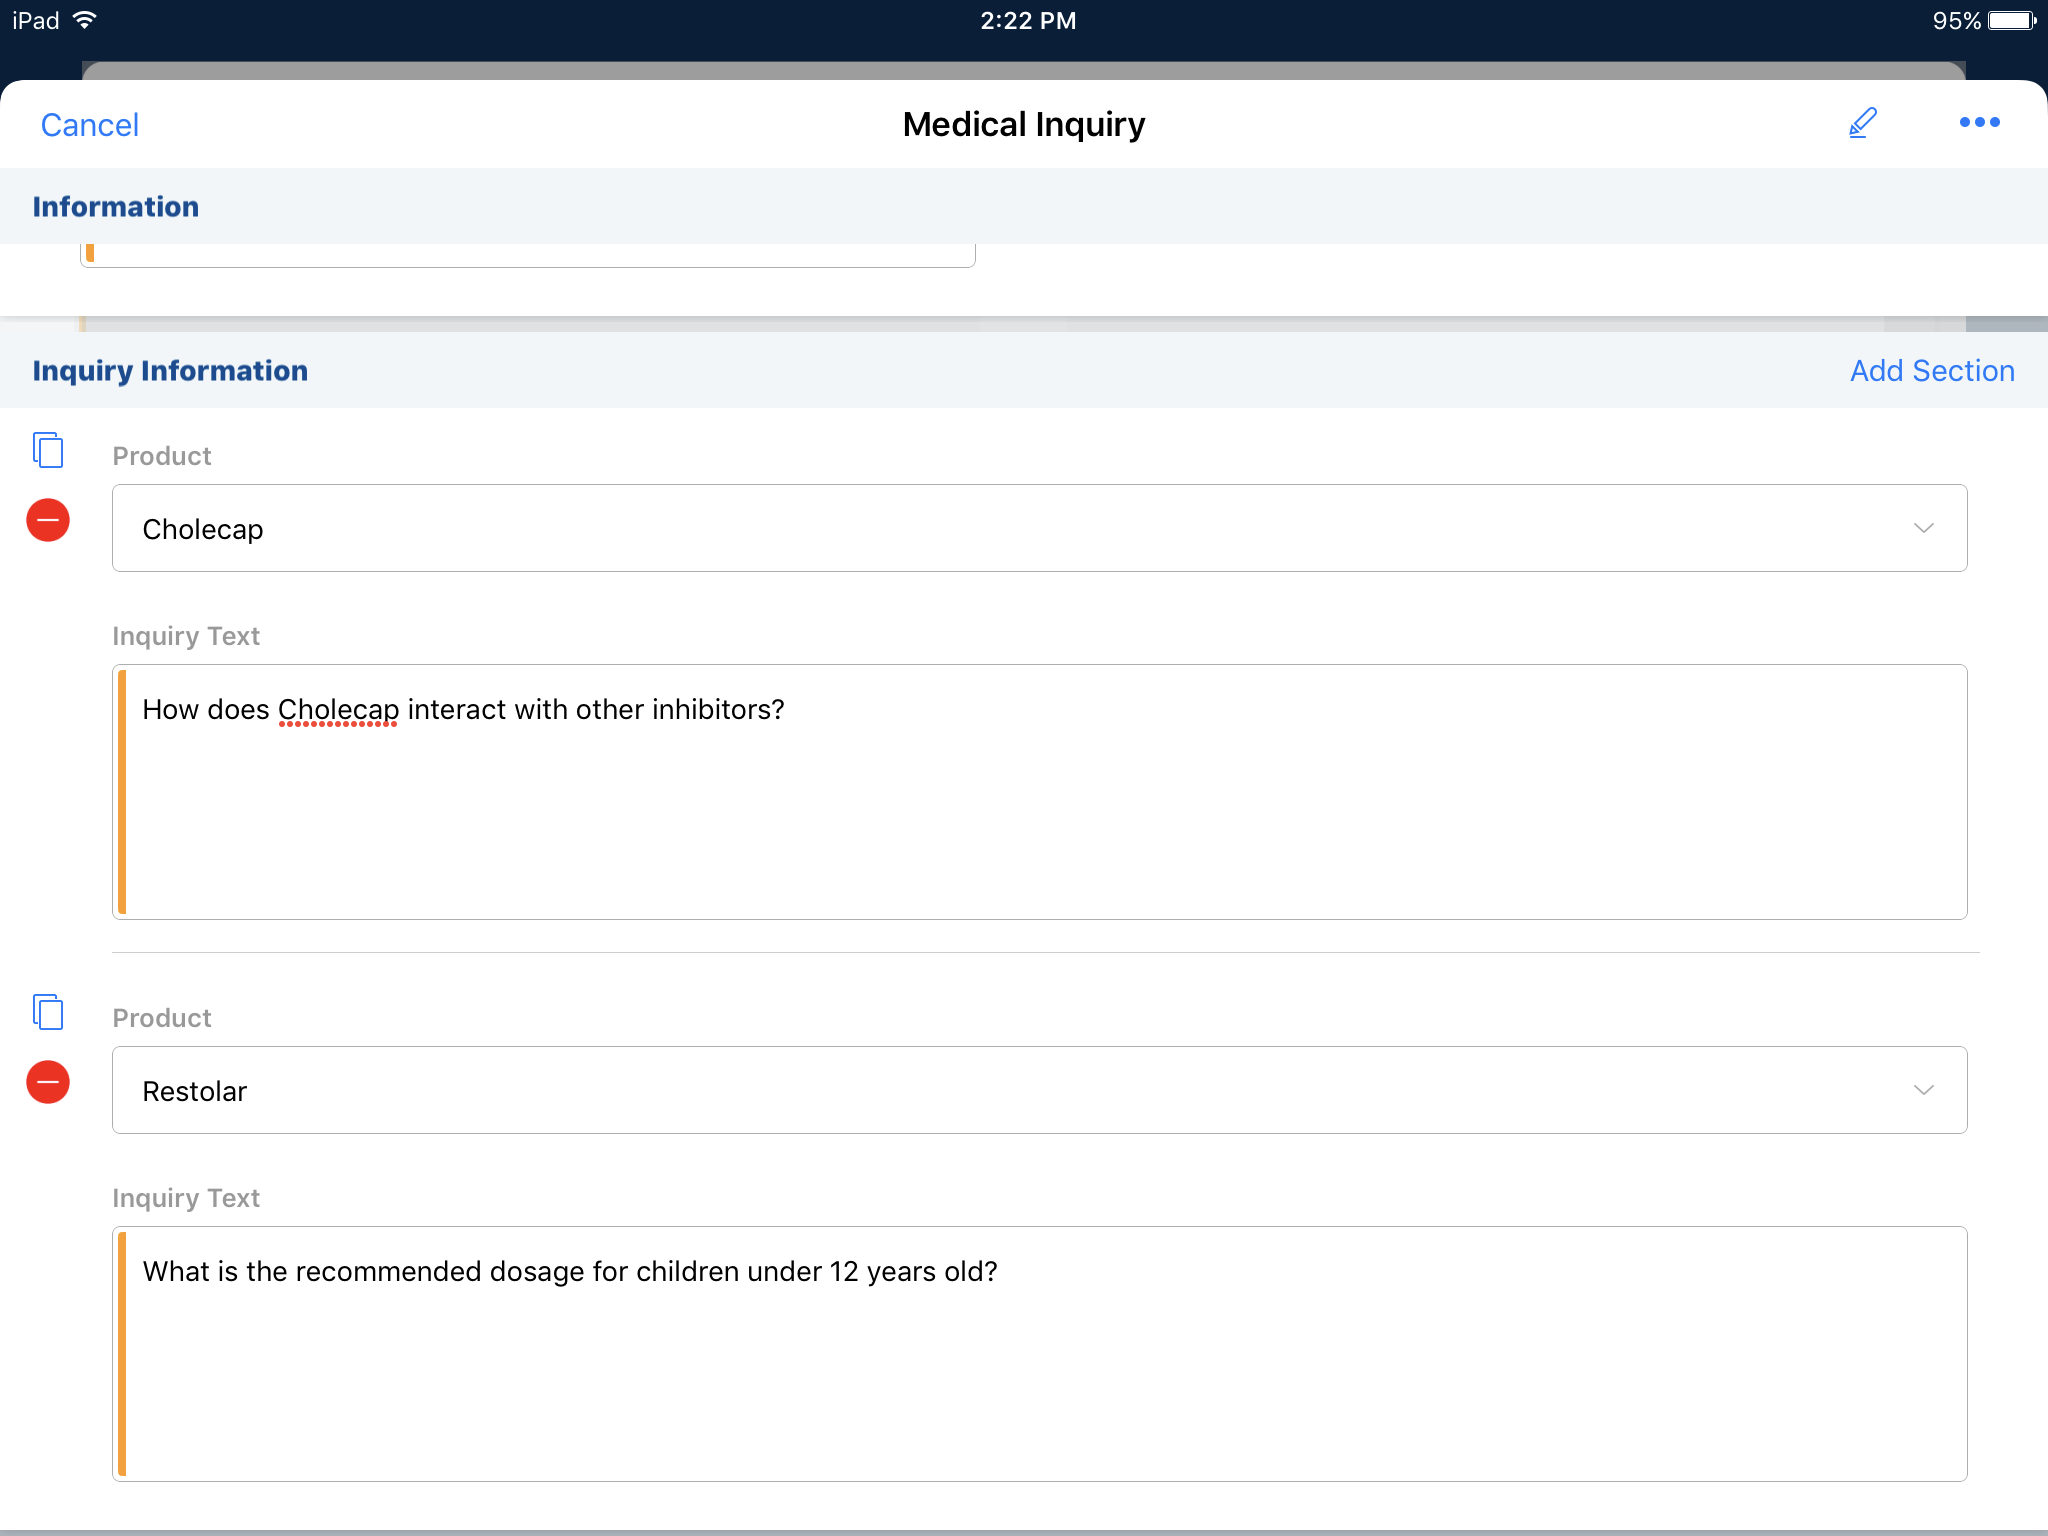Viewport: 2048px width, 1536px height.
Task: Tap Add Section link
Action: click(x=1931, y=371)
